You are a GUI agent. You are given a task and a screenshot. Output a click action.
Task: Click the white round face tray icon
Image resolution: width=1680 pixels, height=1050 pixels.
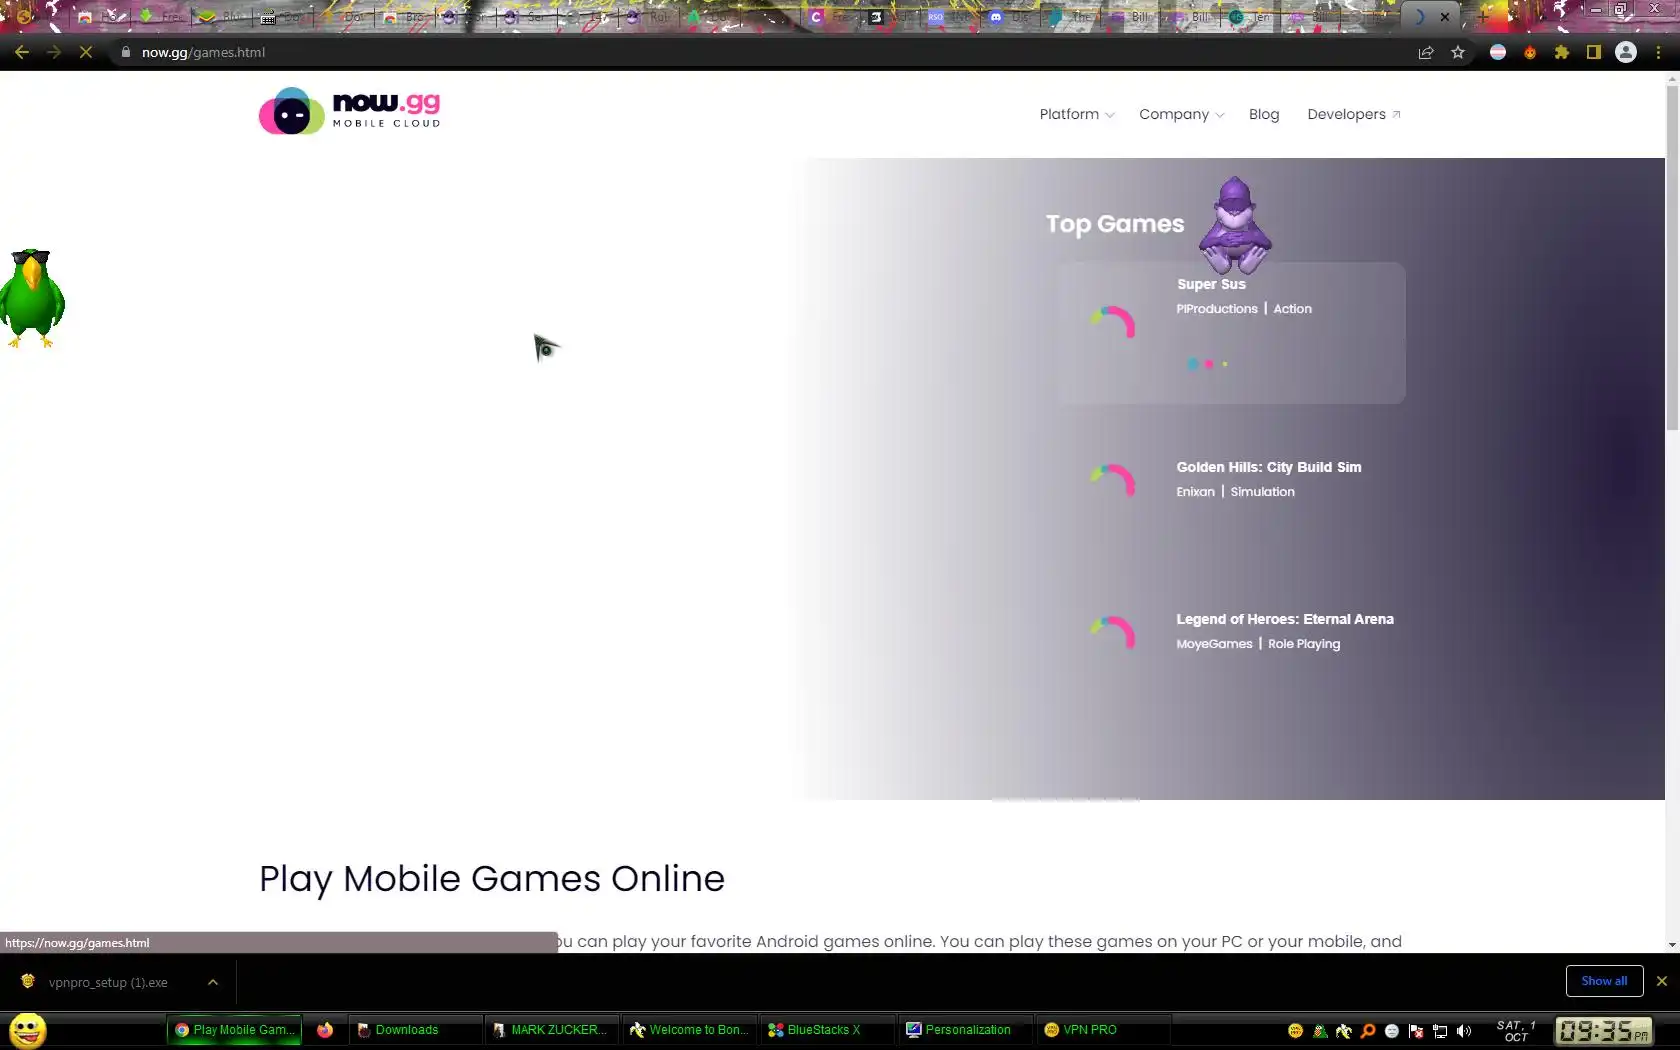click(1392, 1031)
